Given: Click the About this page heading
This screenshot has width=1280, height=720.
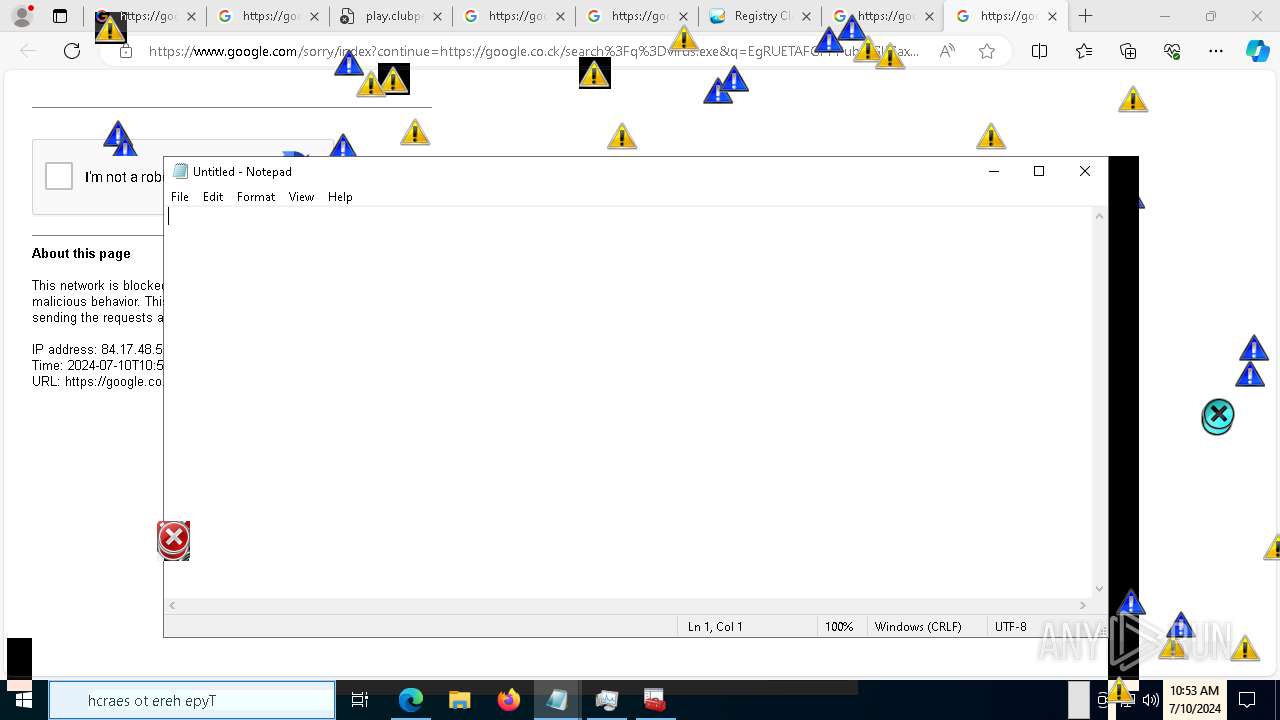Looking at the screenshot, I should (81, 254).
